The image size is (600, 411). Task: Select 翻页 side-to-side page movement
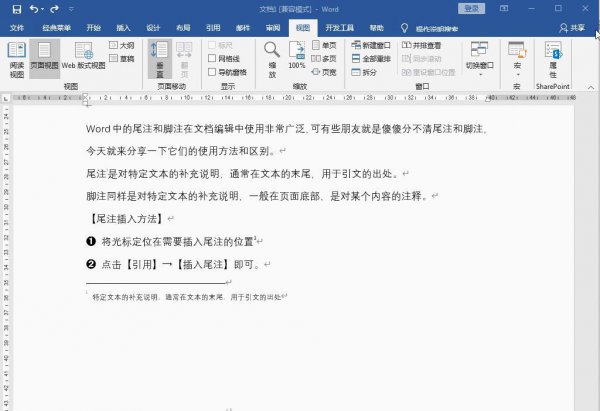184,59
